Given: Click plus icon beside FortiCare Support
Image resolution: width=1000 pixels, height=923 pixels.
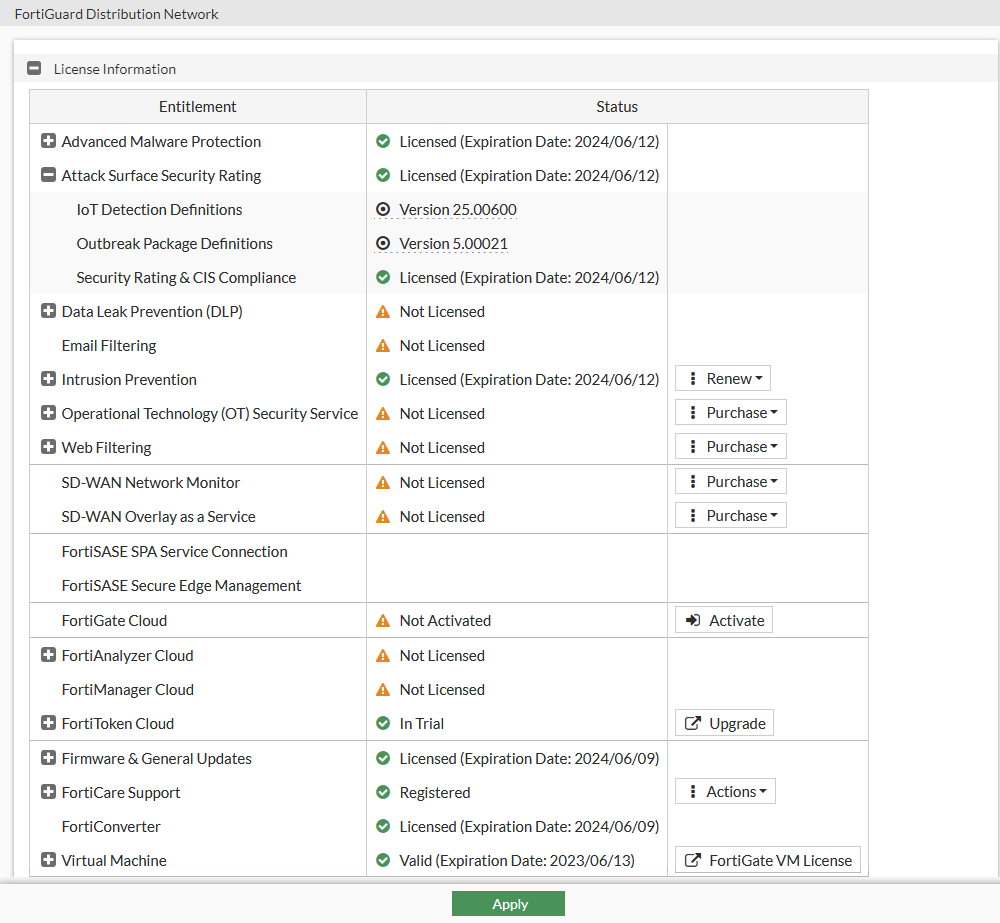Looking at the screenshot, I should pyautogui.click(x=48, y=792).
